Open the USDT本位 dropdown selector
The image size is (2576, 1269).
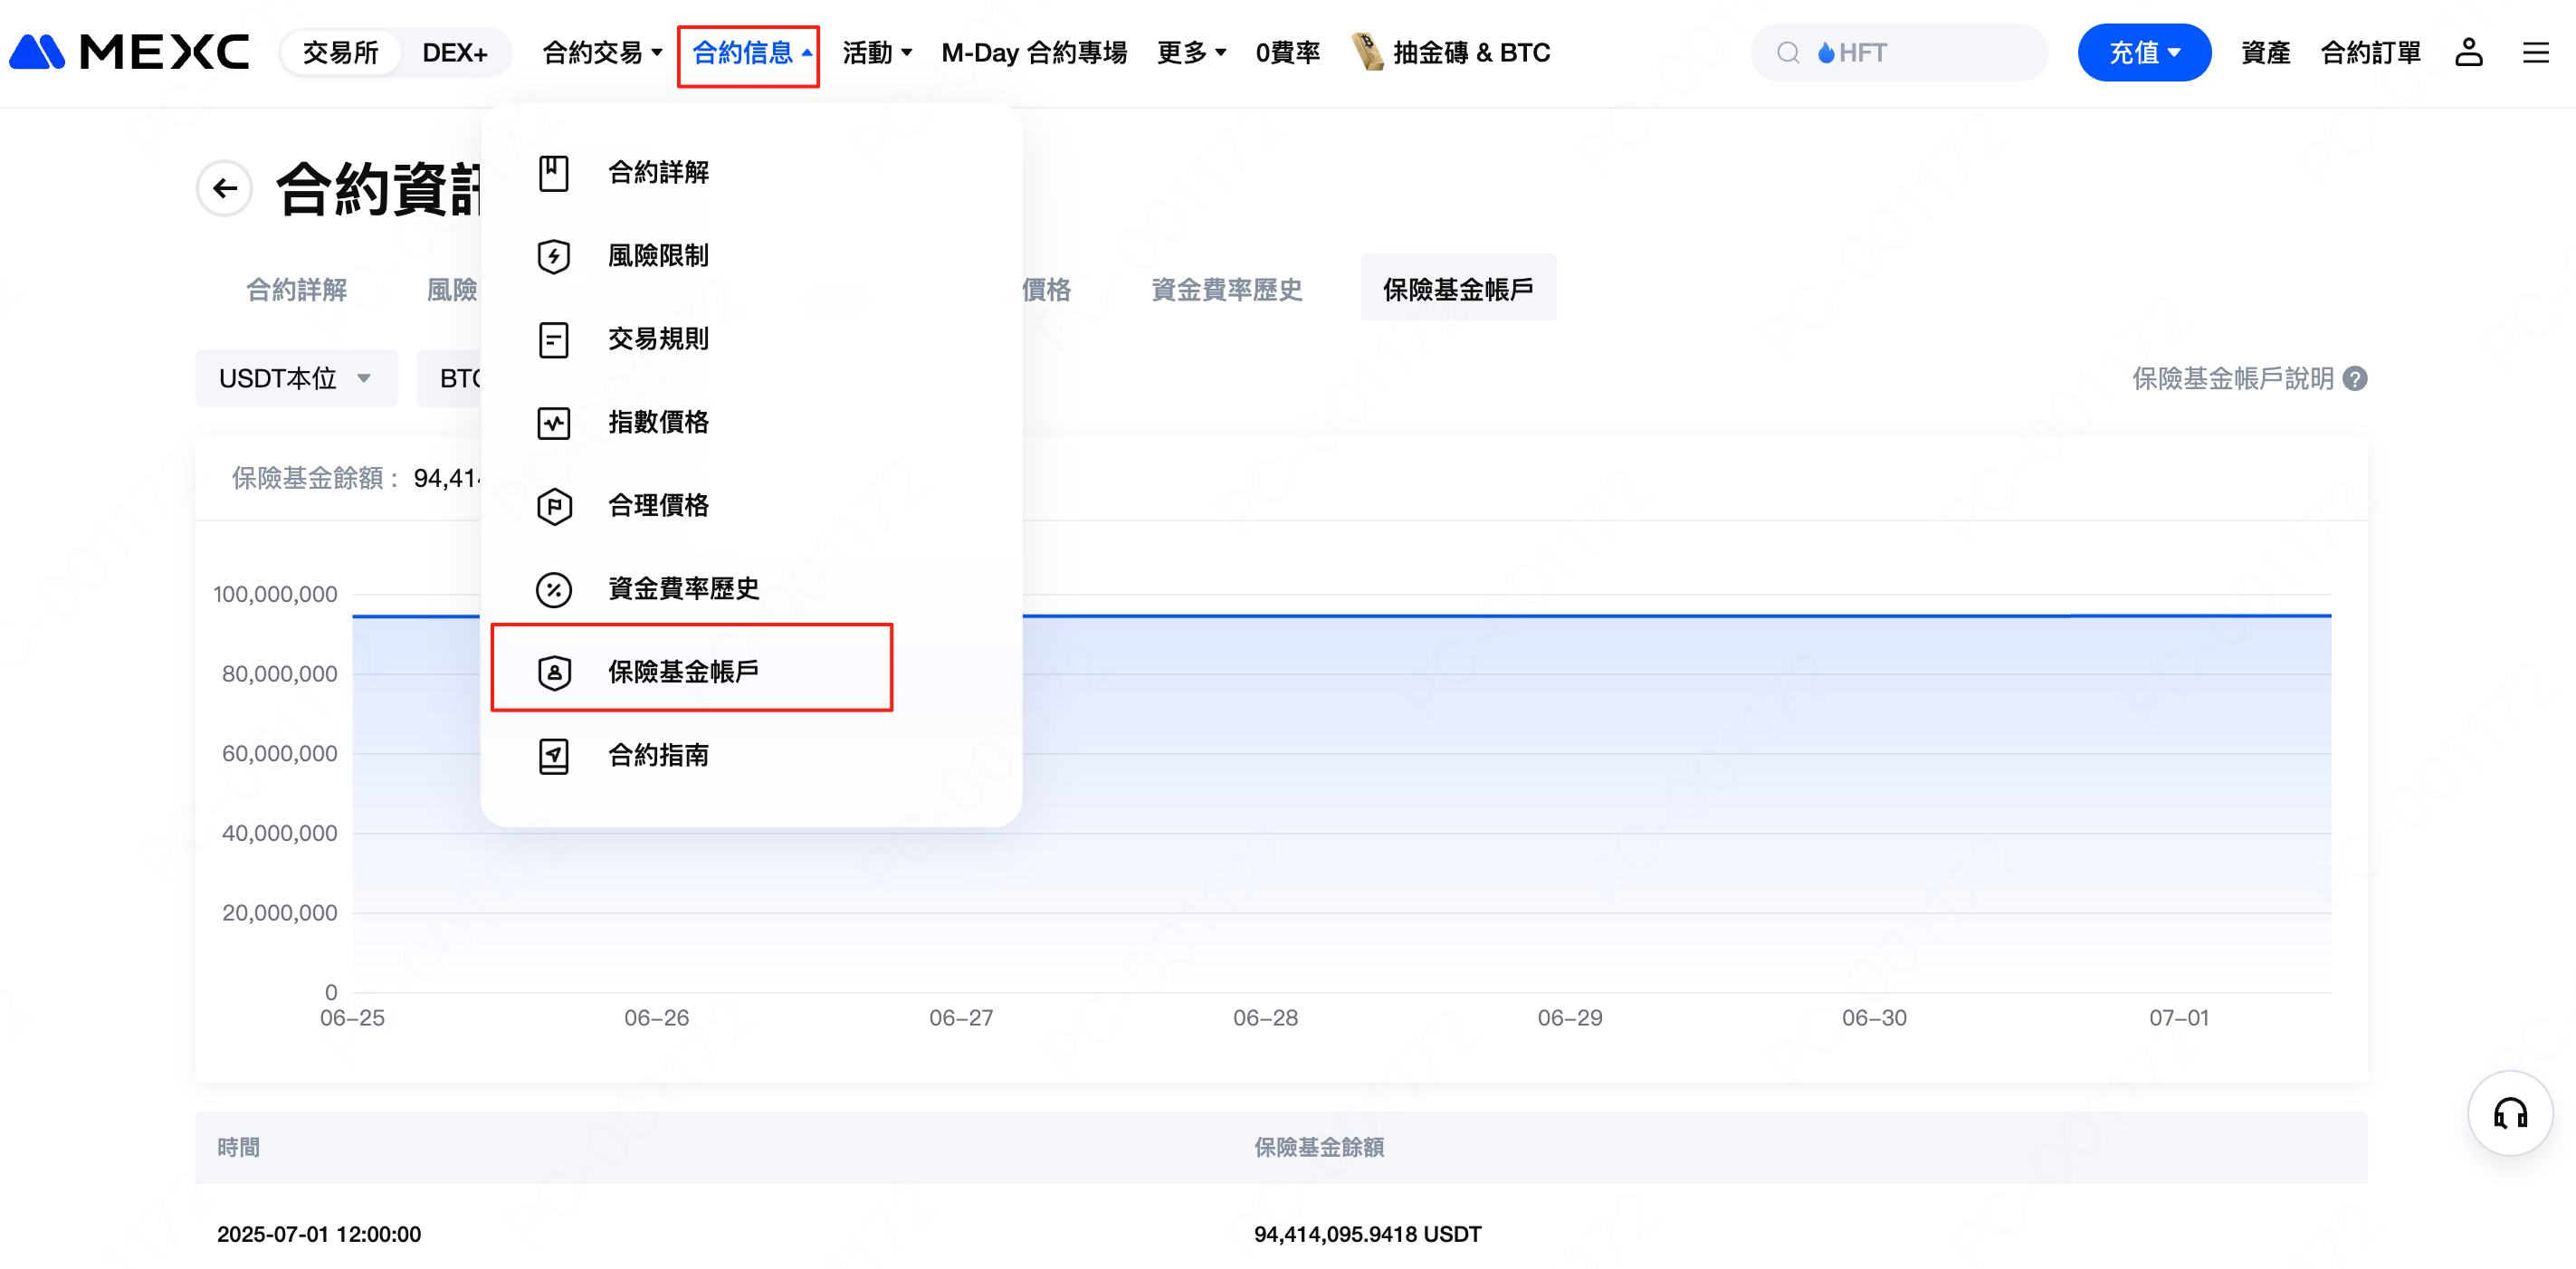click(x=295, y=378)
